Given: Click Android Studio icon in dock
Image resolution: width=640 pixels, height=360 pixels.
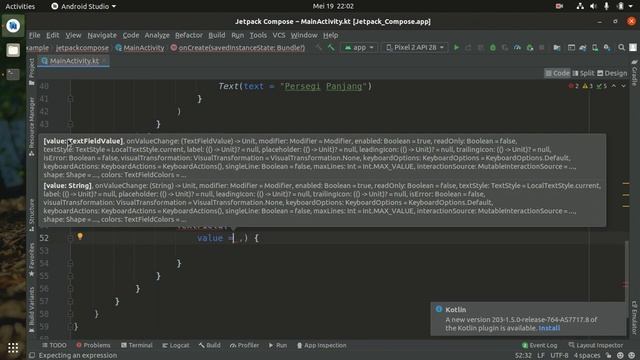Looking at the screenshot, I should click(13, 26).
